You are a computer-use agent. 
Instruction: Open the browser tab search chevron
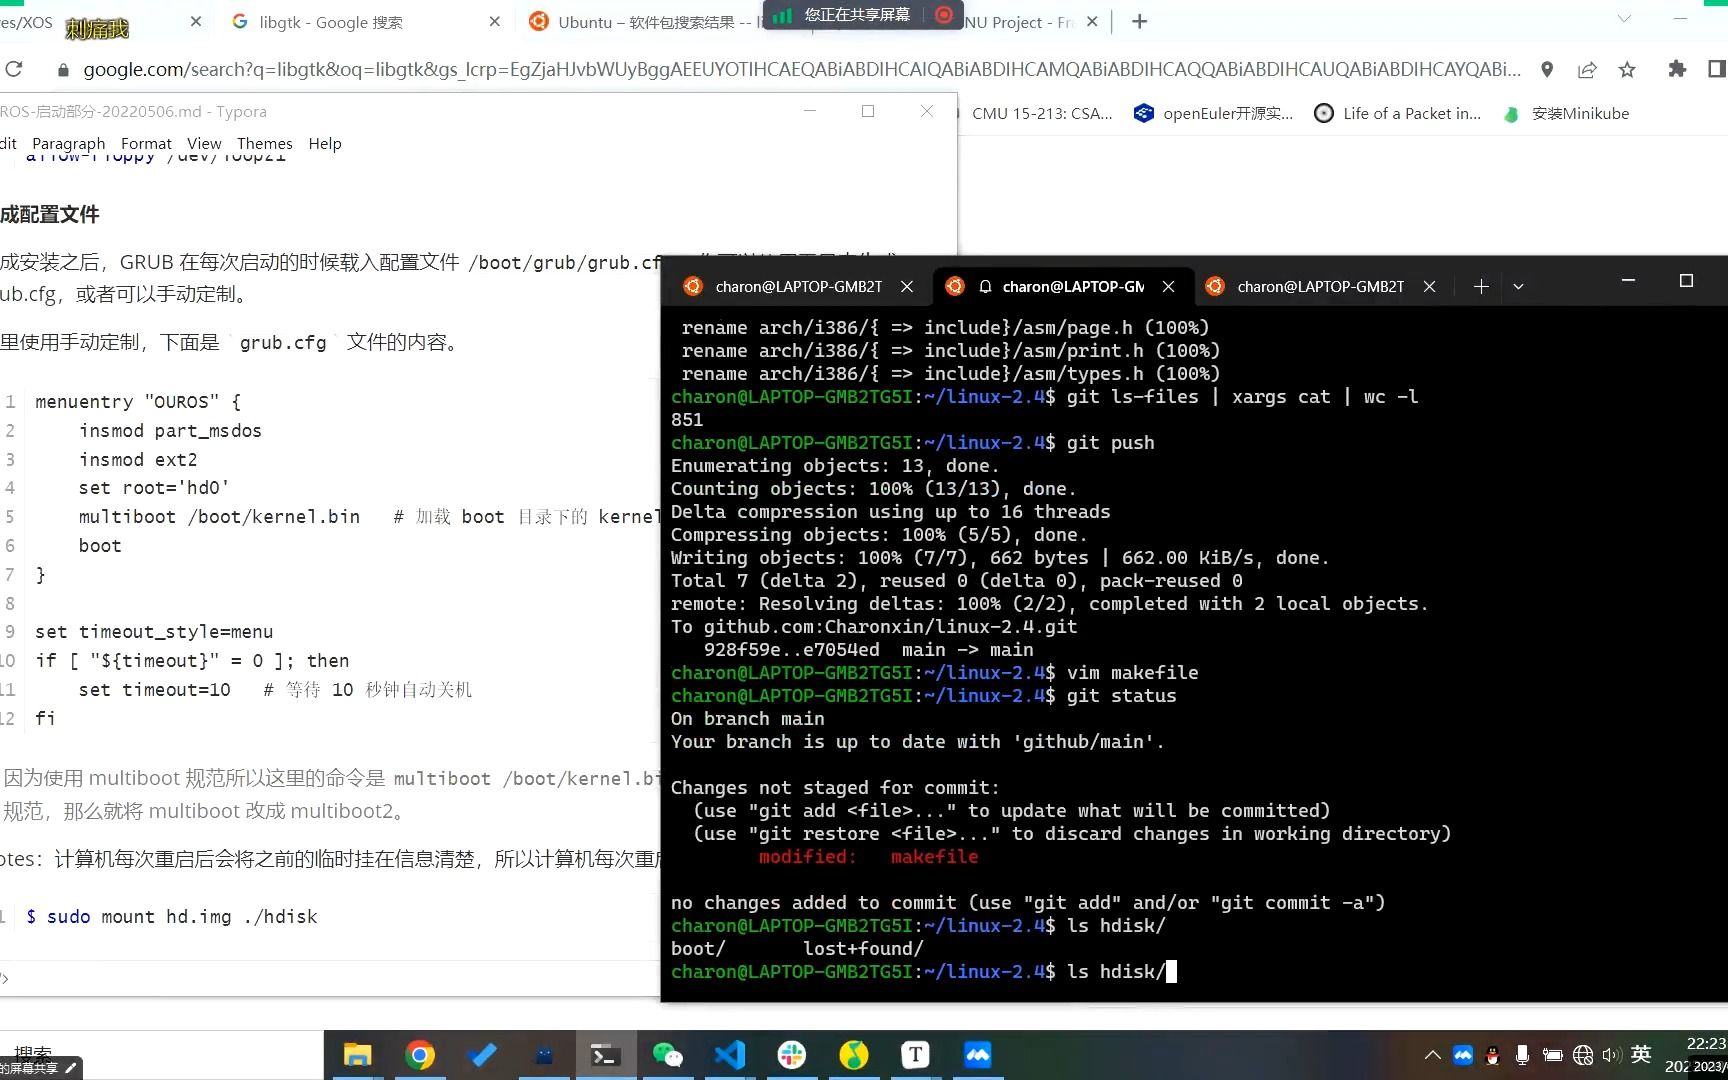(x=1623, y=20)
